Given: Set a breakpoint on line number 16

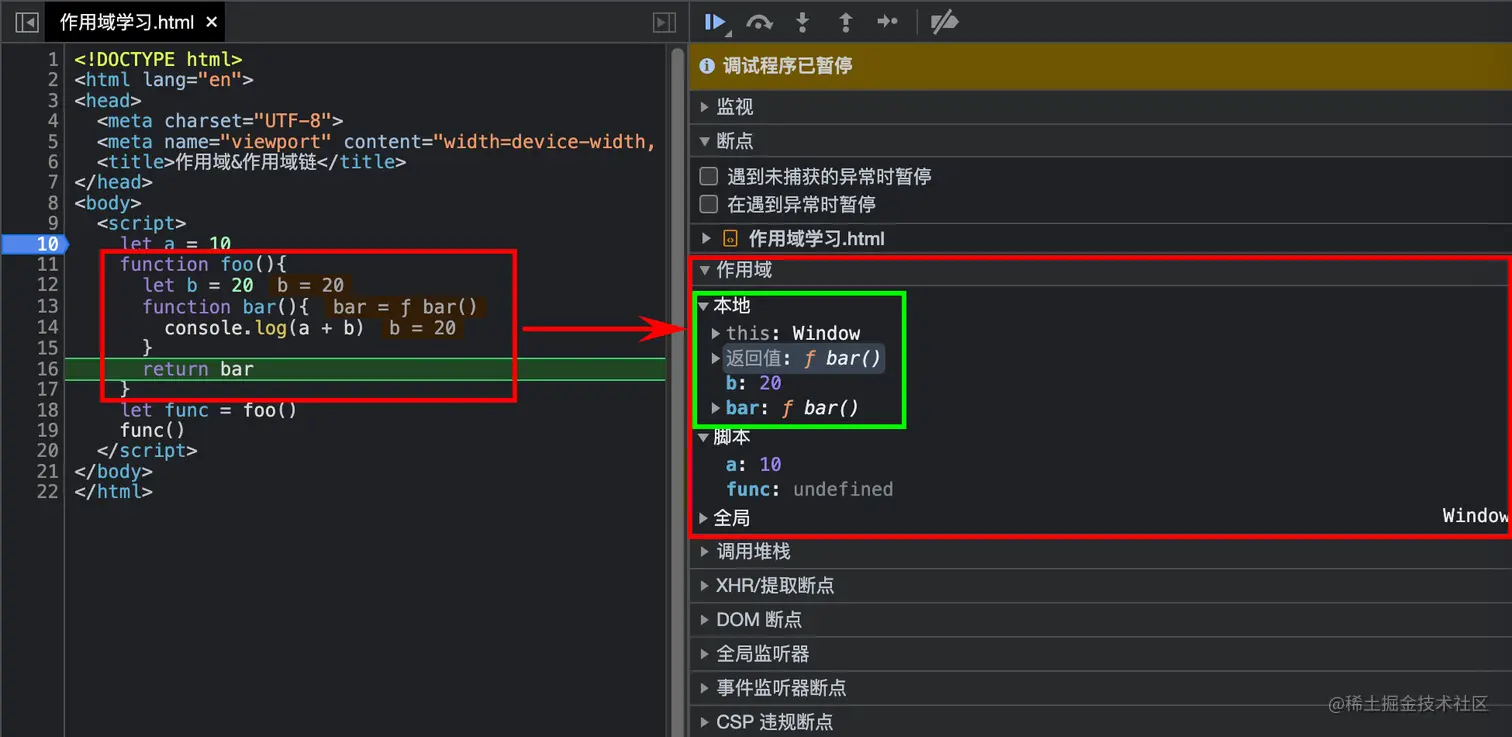Looking at the screenshot, I should 47,368.
